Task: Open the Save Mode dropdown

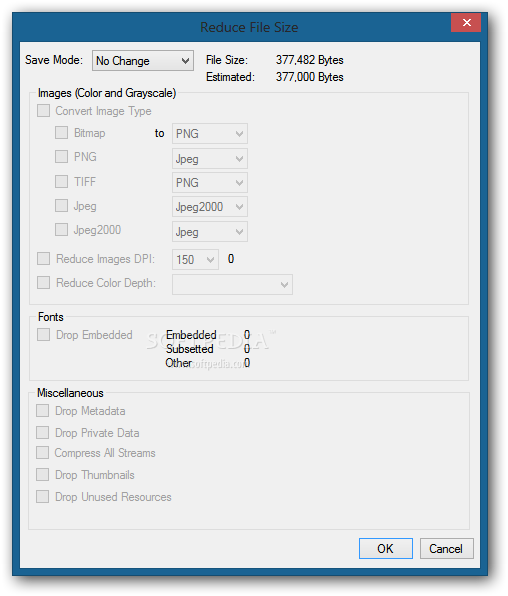Action: point(143,60)
